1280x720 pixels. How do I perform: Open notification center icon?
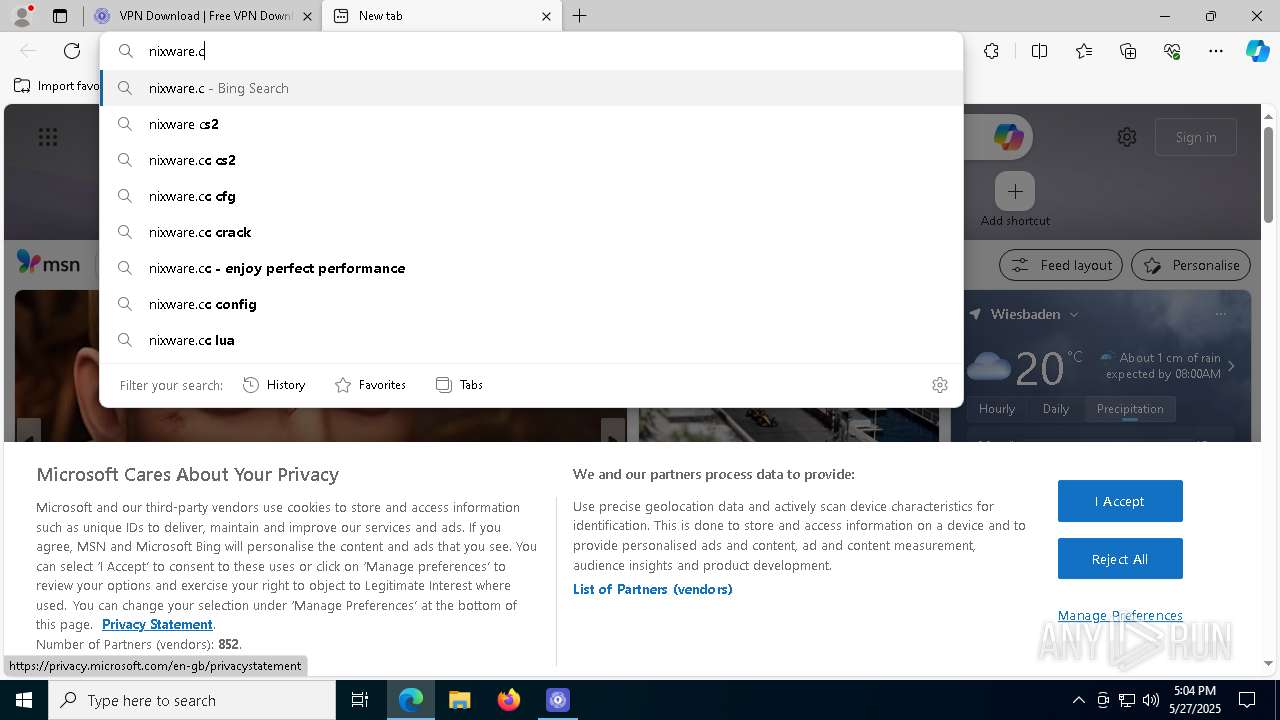click(x=1247, y=700)
